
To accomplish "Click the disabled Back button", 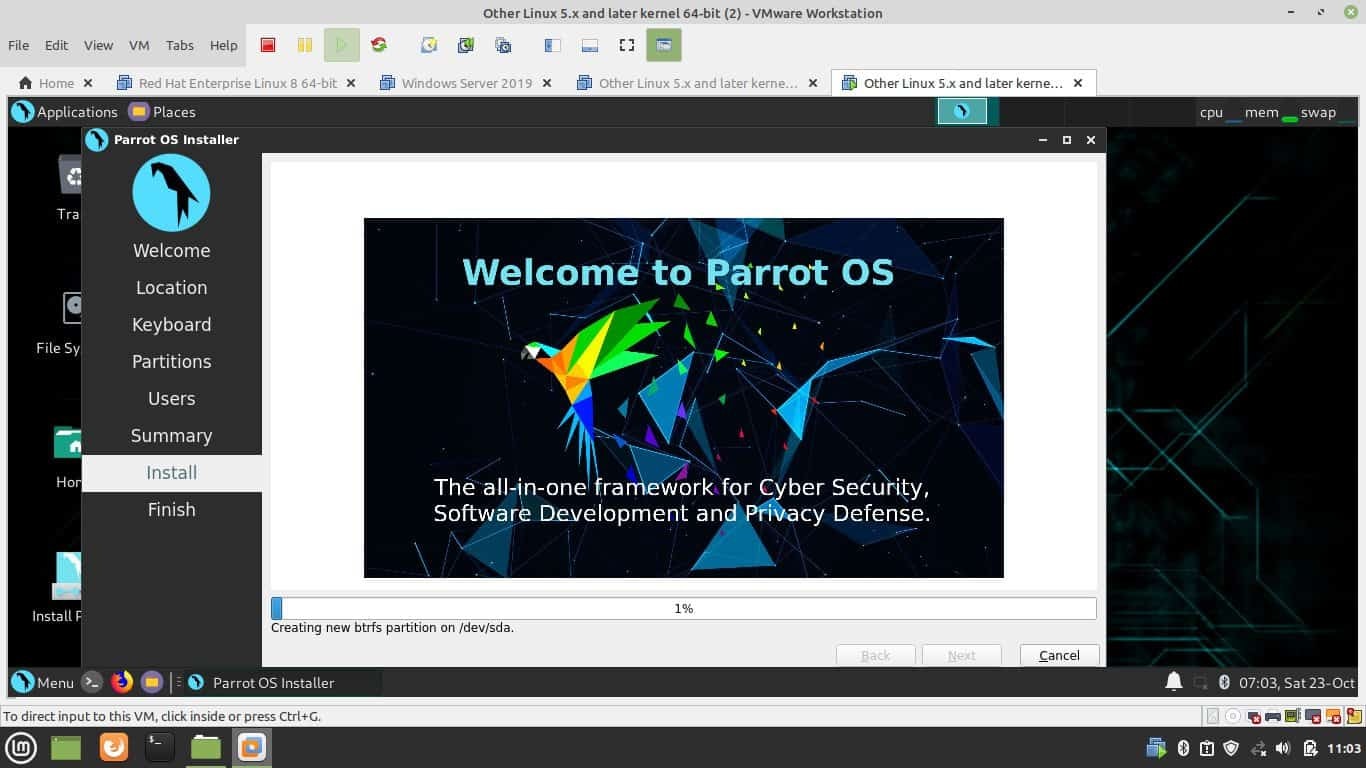I will pyautogui.click(x=876, y=655).
